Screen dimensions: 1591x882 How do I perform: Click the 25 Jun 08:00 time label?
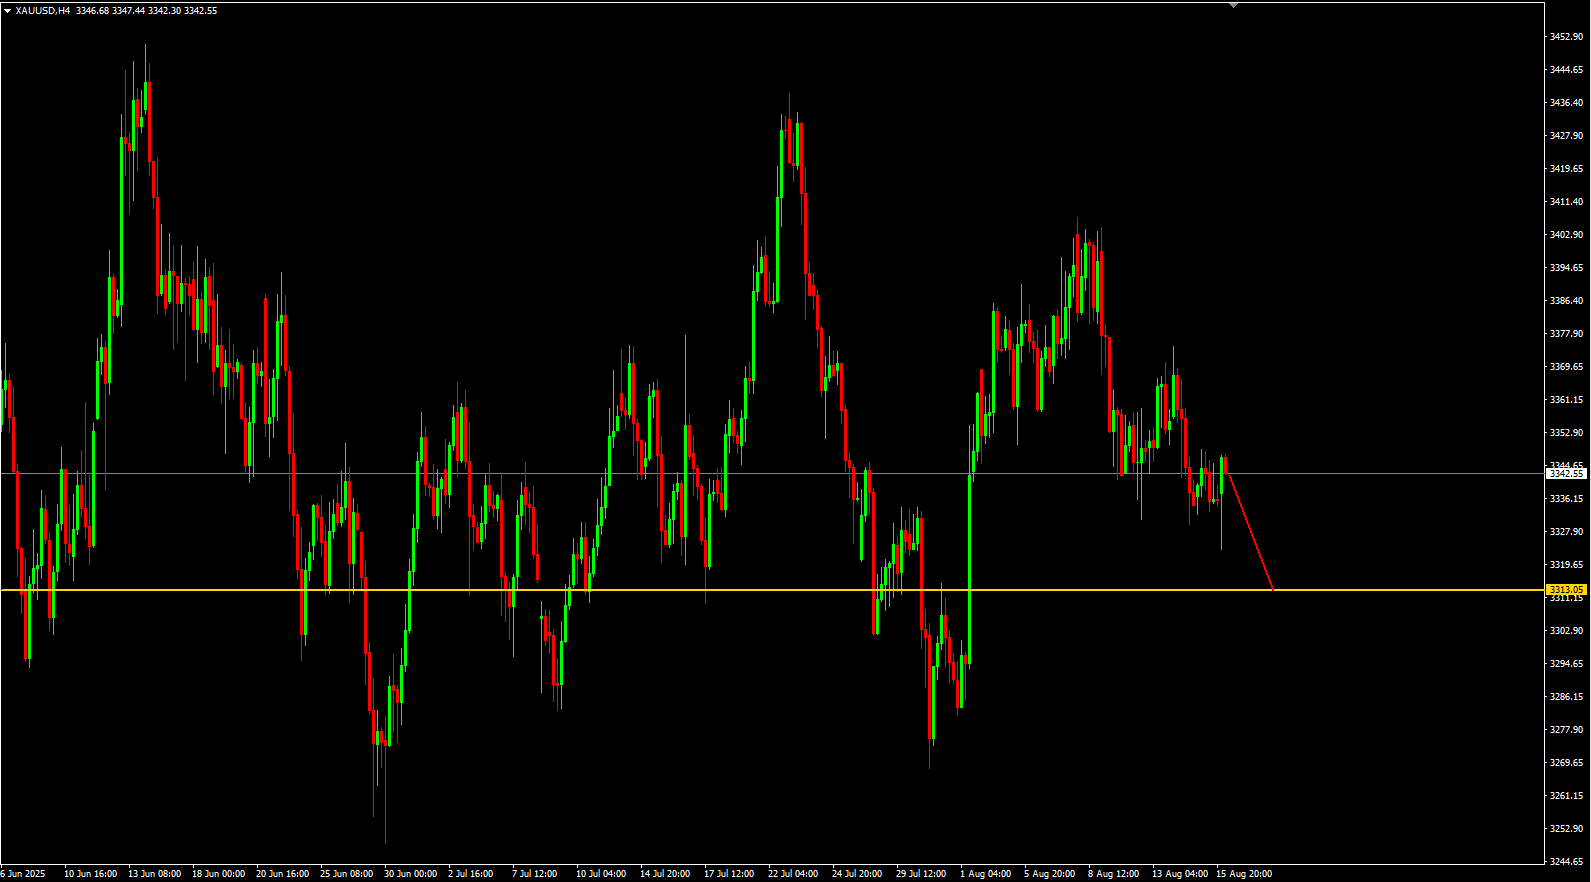[346, 874]
